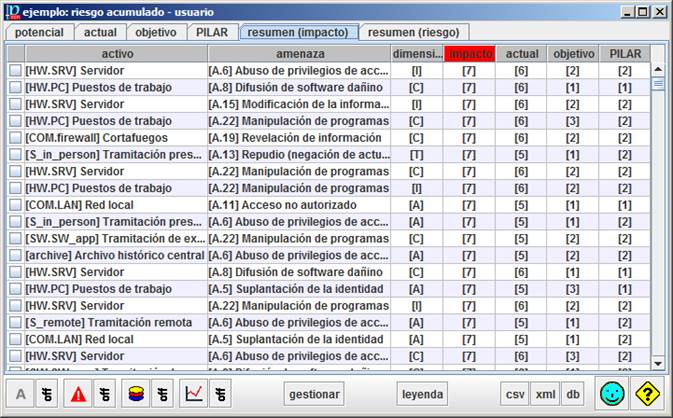Screen dimensions: 673x418
Task: Click the gray 'A' assets icon
Action: pyautogui.click(x=21, y=394)
